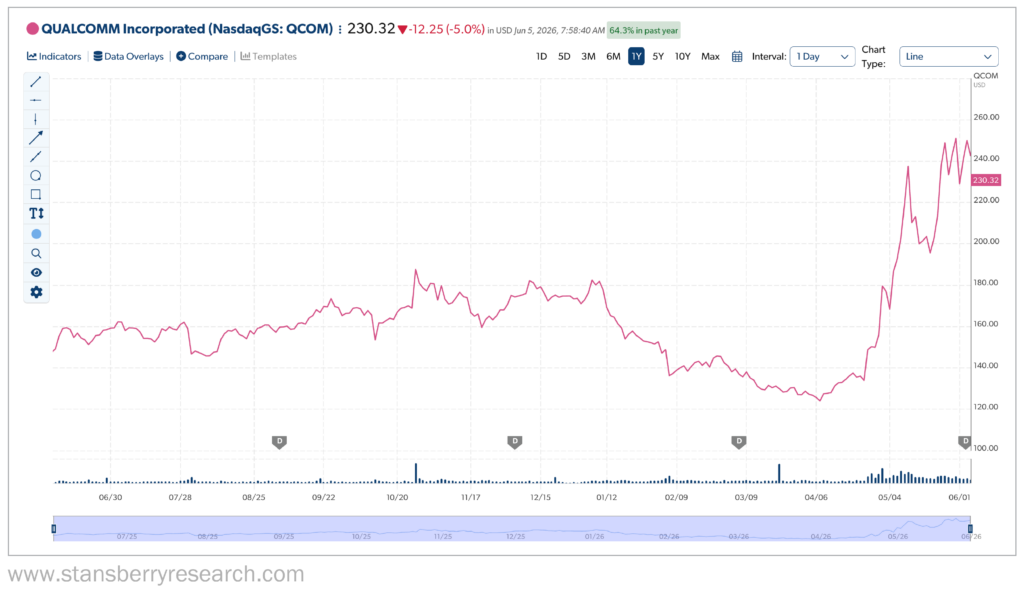Expand the Interval 1 Day dropdown
Image resolution: width=1024 pixels, height=596 pixels.
click(x=822, y=57)
